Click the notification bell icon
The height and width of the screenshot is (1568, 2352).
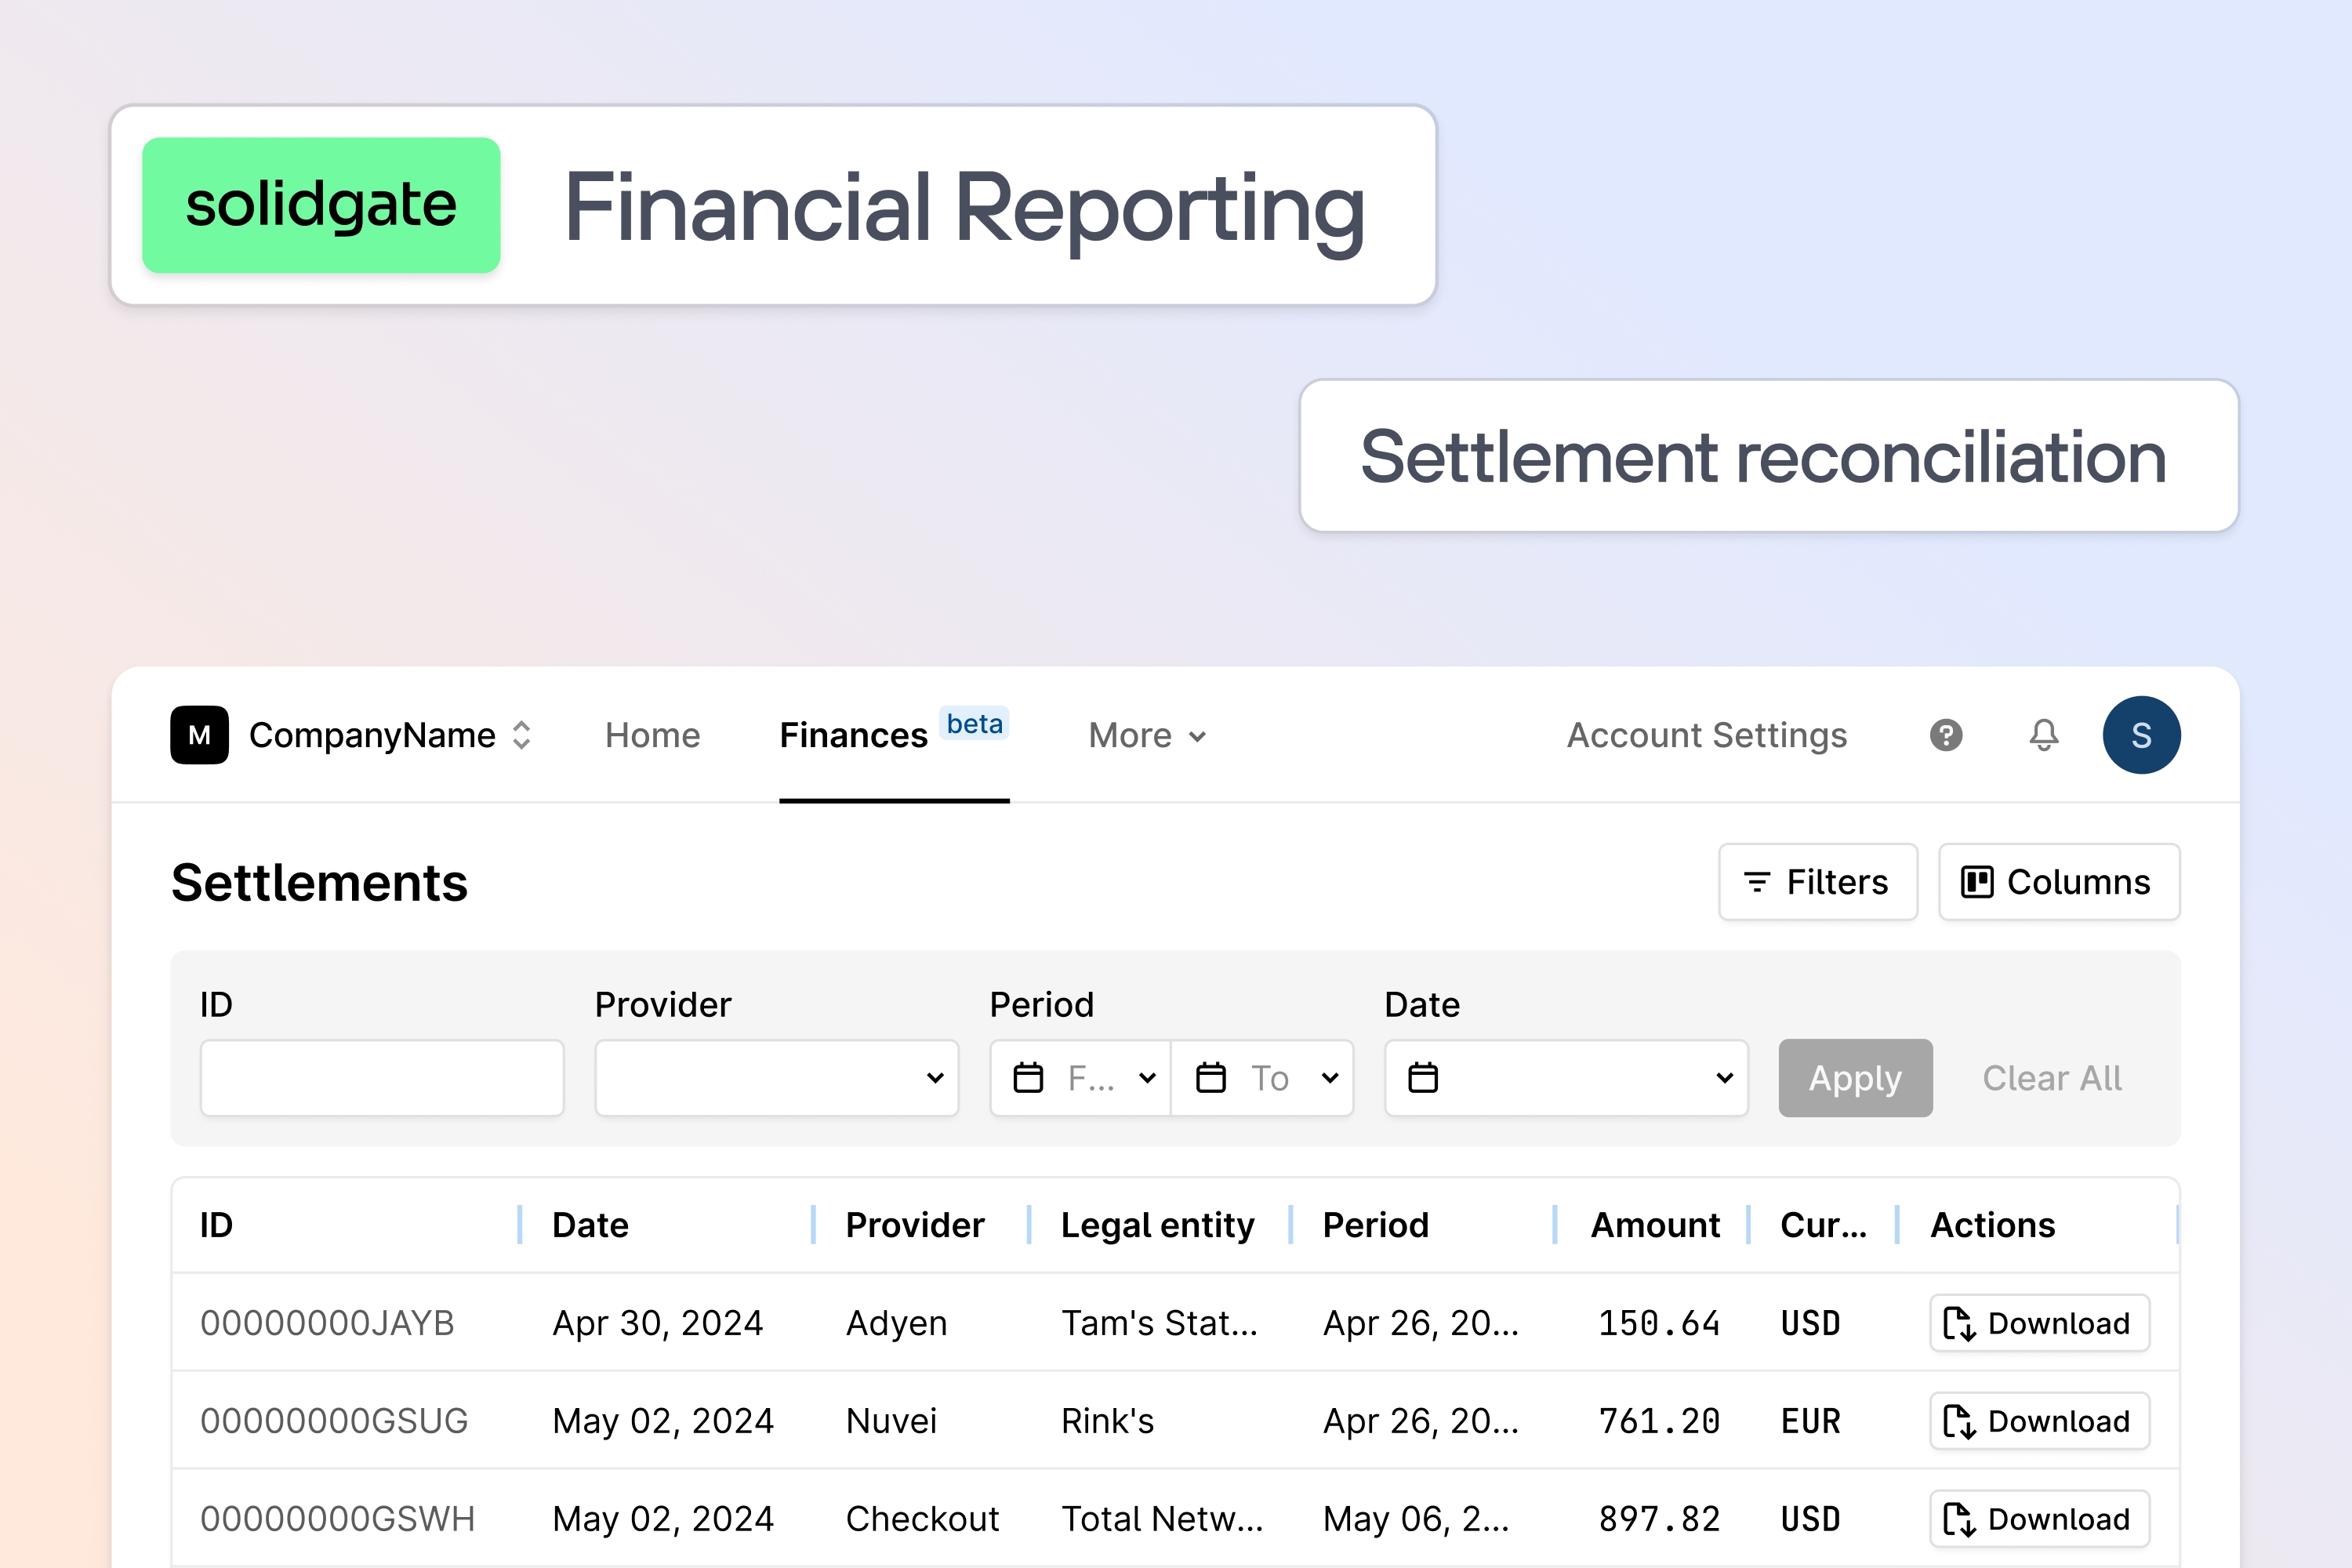coord(2043,735)
